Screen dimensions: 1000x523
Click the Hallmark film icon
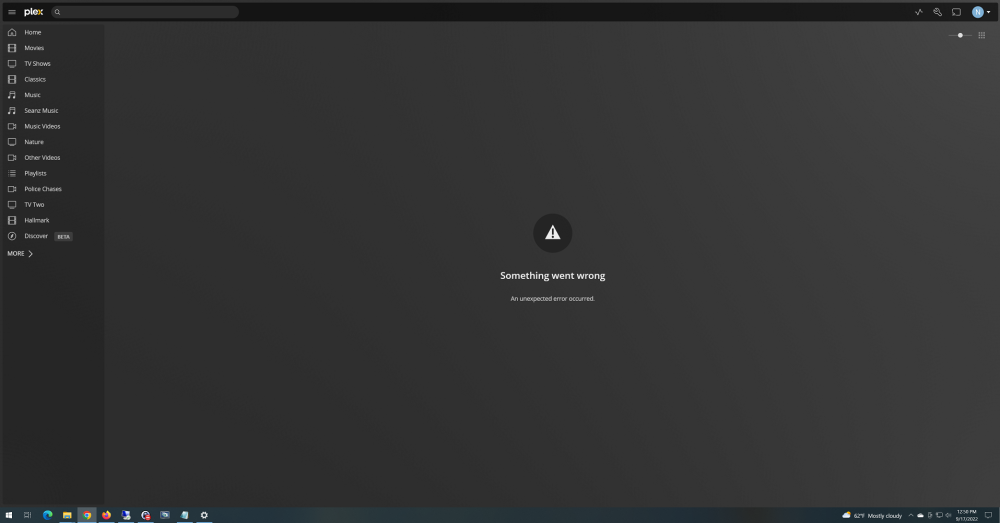[x=11, y=220]
